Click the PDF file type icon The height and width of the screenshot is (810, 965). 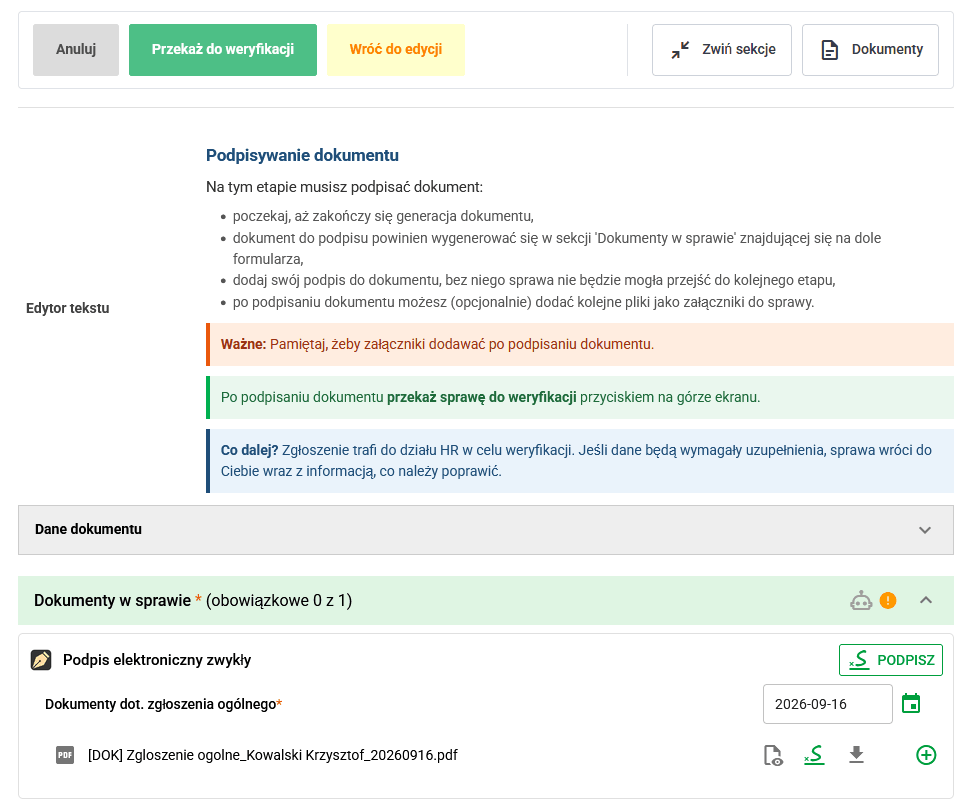point(65,755)
